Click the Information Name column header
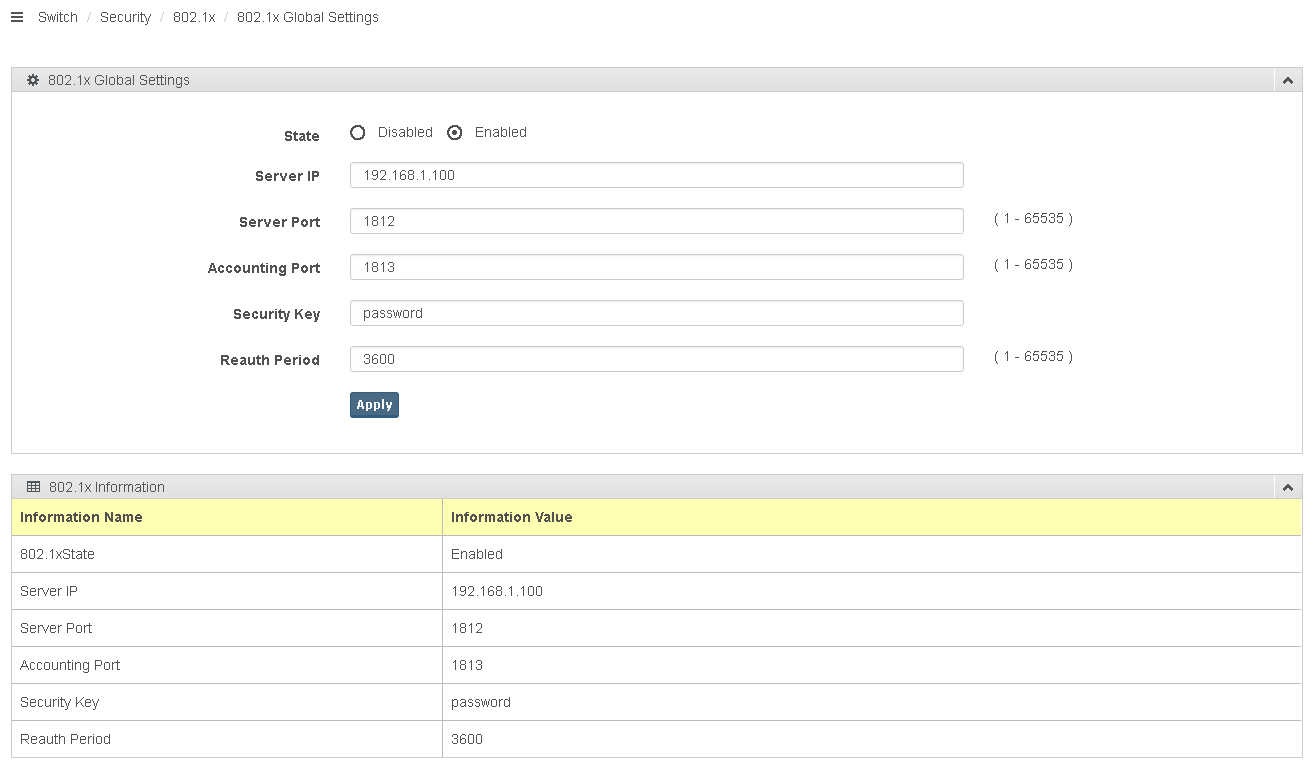 81,517
